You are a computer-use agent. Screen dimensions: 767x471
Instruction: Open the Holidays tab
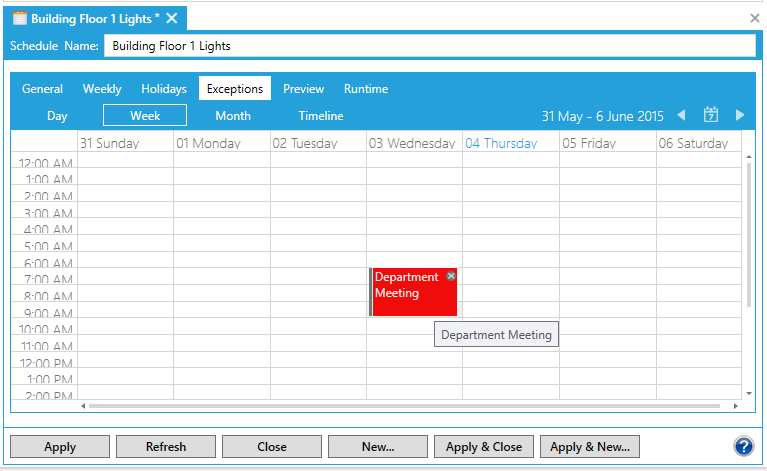[x=164, y=89]
